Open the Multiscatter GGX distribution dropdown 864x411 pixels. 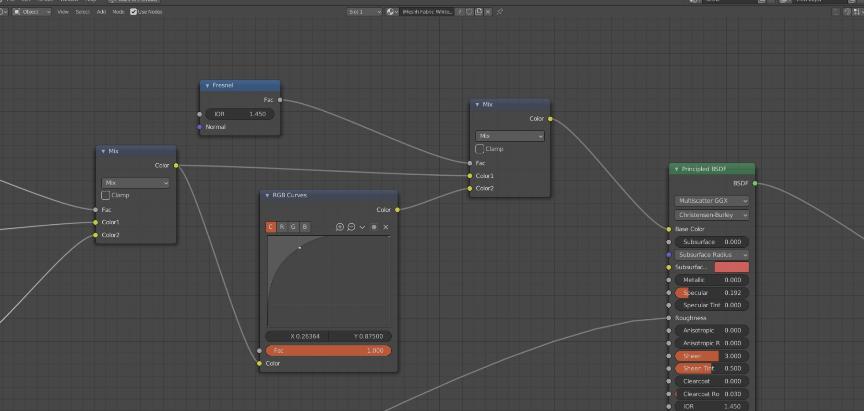[x=712, y=201]
